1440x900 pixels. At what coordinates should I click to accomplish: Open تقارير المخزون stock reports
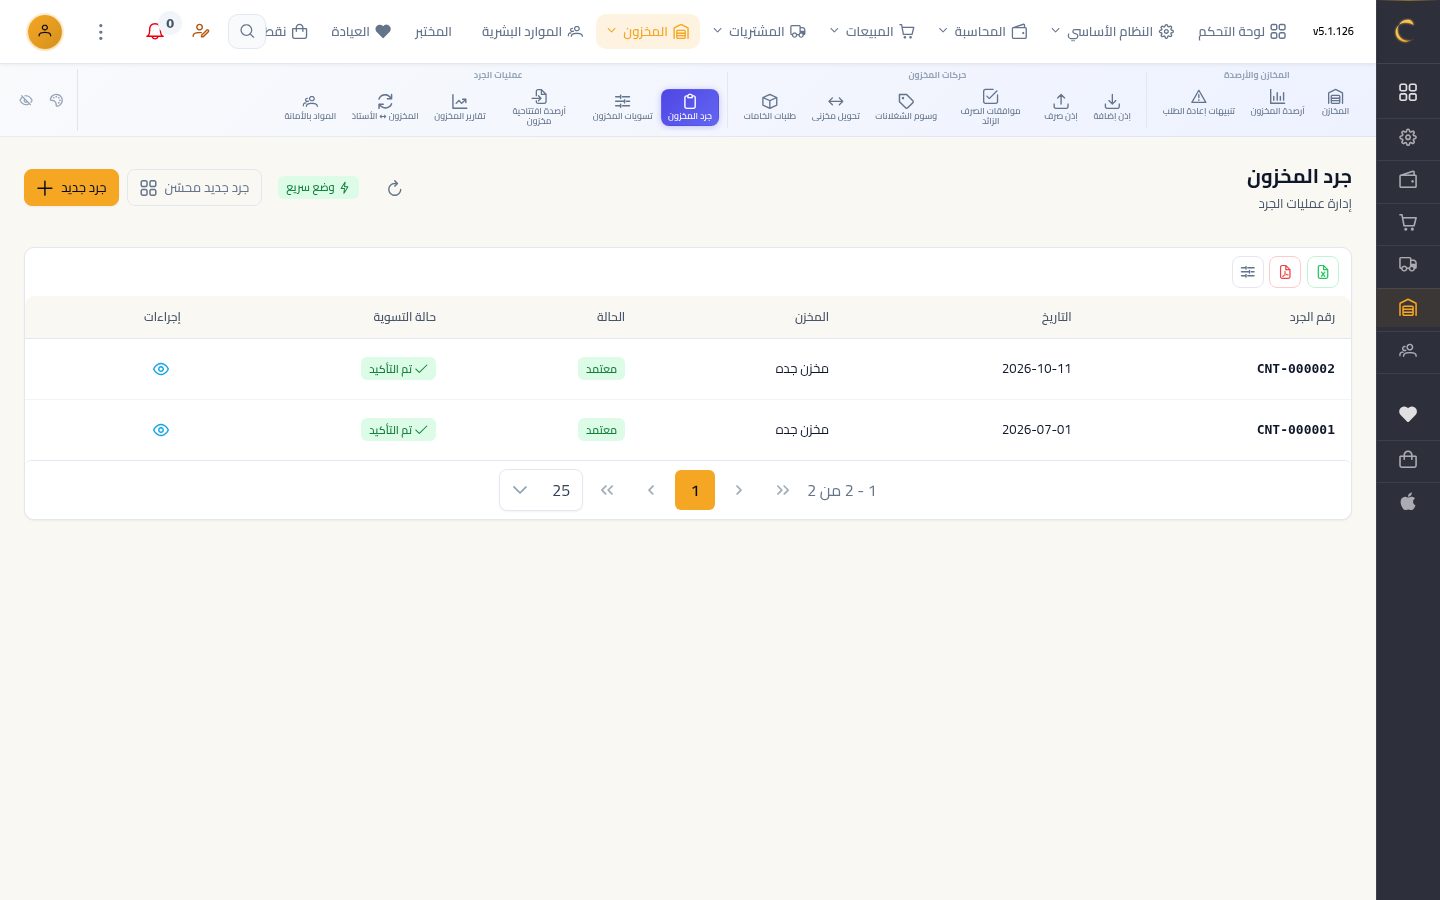(x=460, y=106)
